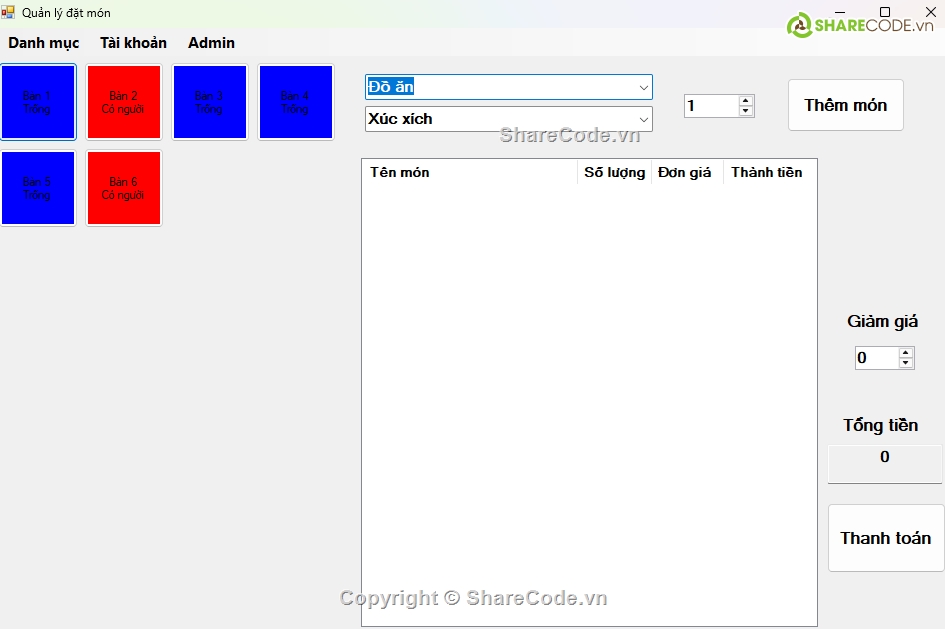Open red table Bàn 6

click(123, 188)
